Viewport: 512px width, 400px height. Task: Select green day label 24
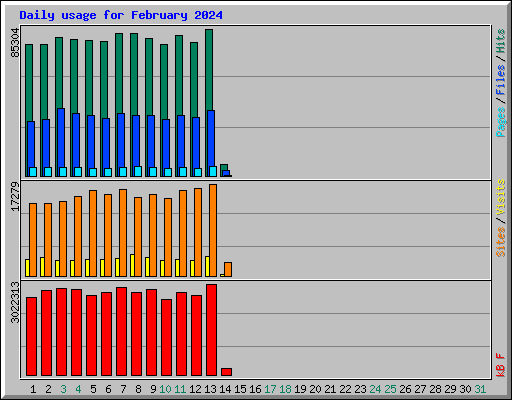point(375,389)
